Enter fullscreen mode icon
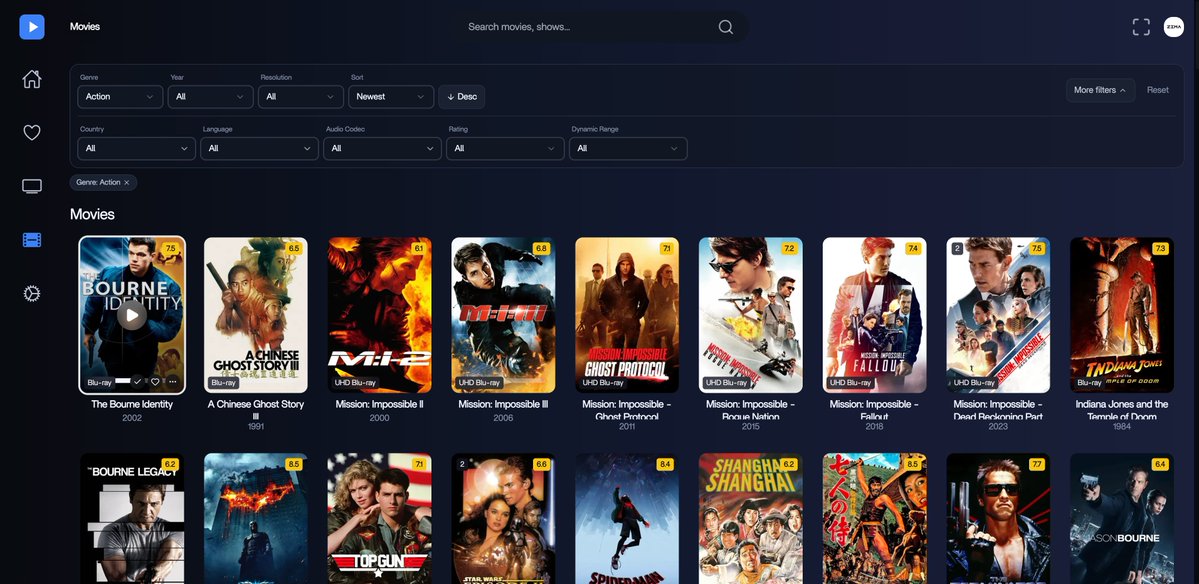This screenshot has height=584, width=1199. (1141, 27)
